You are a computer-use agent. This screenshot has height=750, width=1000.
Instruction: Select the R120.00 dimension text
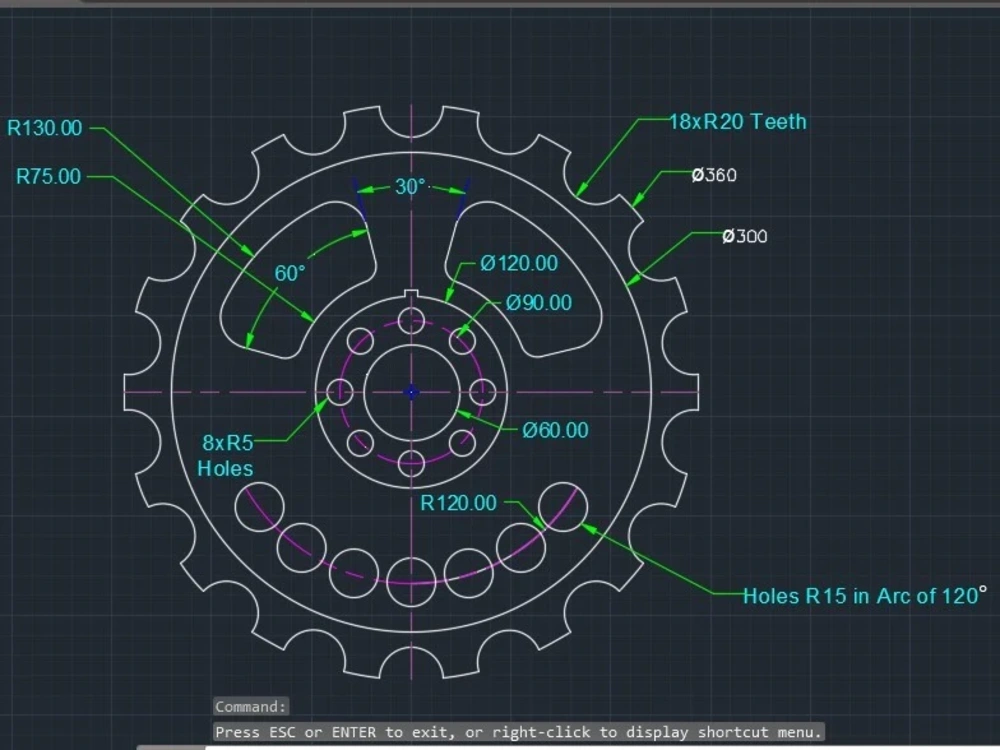point(459,503)
